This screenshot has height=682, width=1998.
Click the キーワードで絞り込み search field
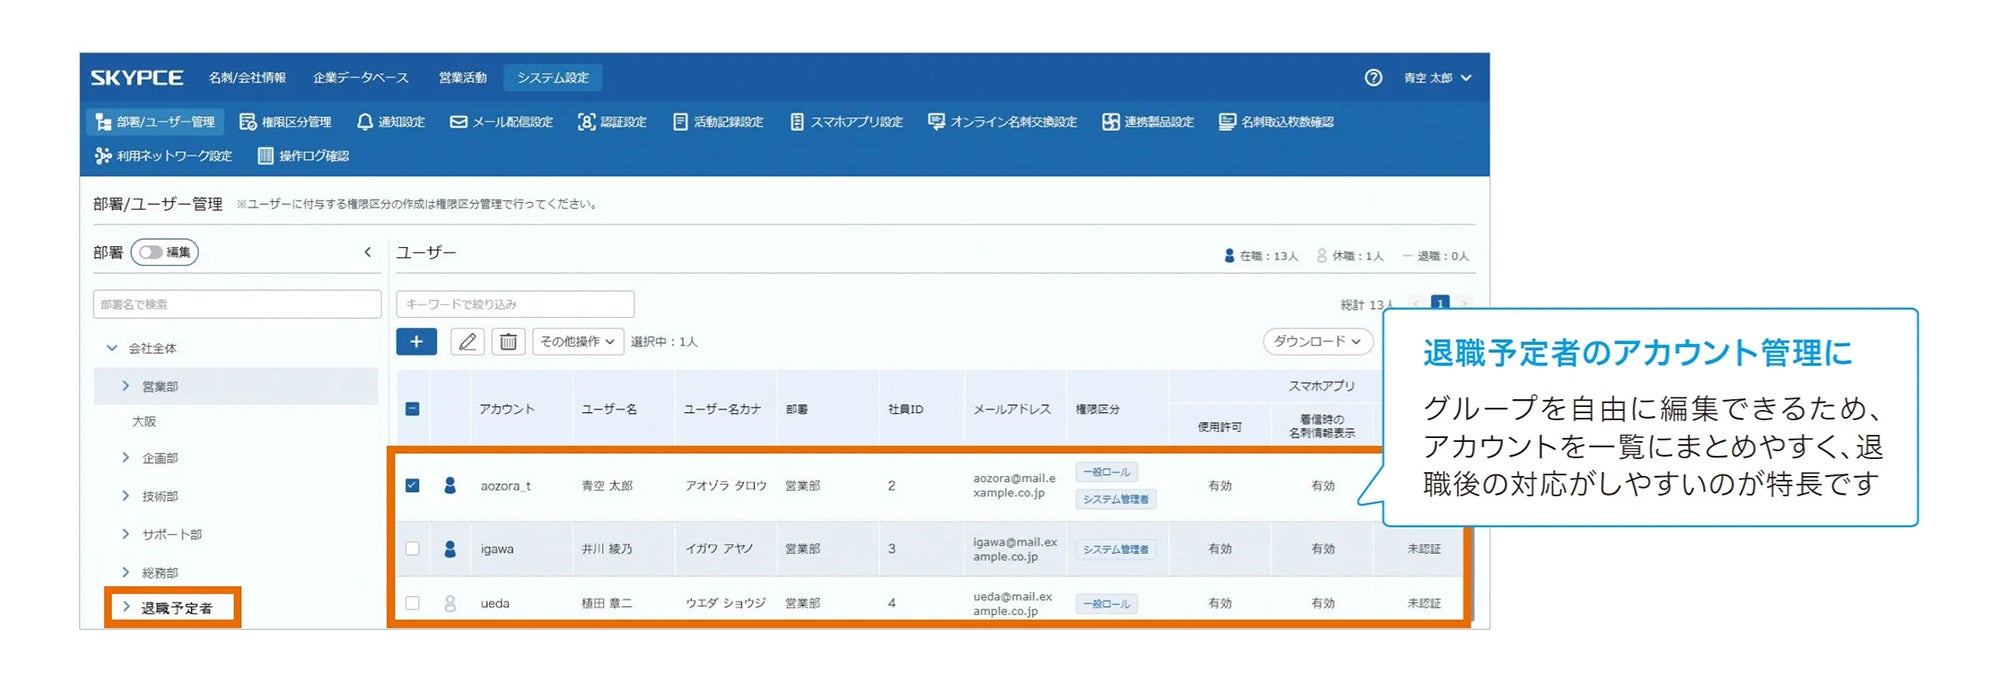coord(514,304)
